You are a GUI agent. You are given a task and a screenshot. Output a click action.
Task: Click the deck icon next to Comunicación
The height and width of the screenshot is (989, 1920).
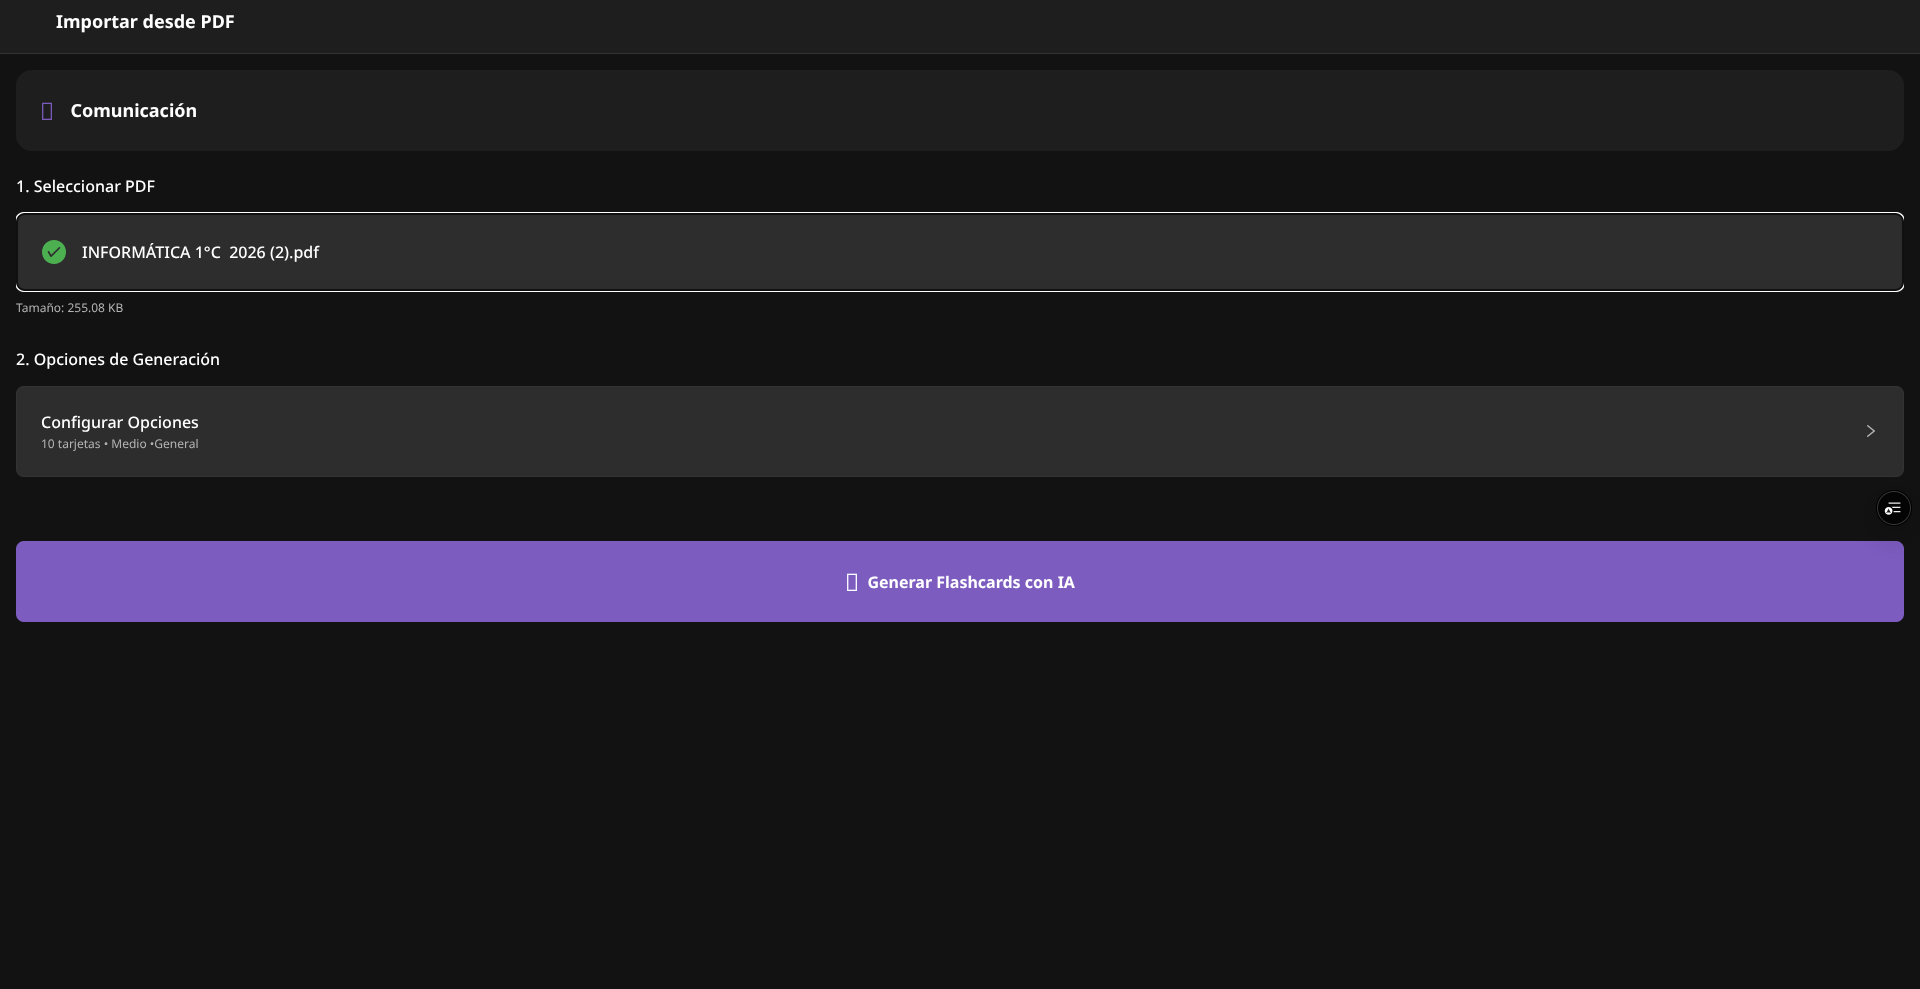coord(47,111)
